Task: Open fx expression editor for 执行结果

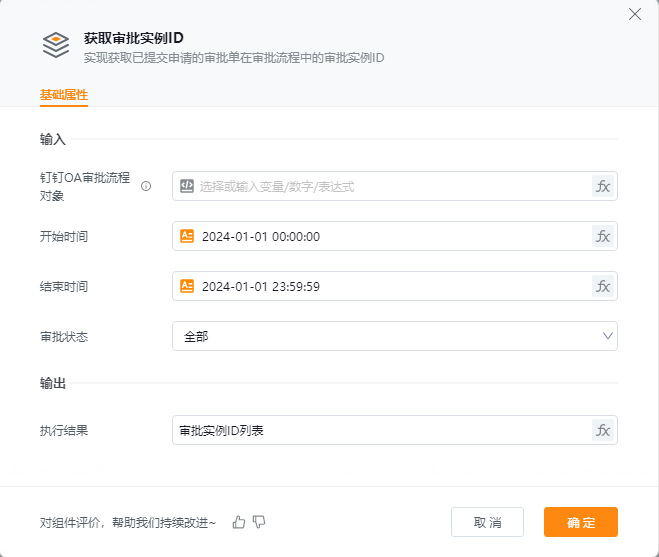Action: pyautogui.click(x=603, y=430)
